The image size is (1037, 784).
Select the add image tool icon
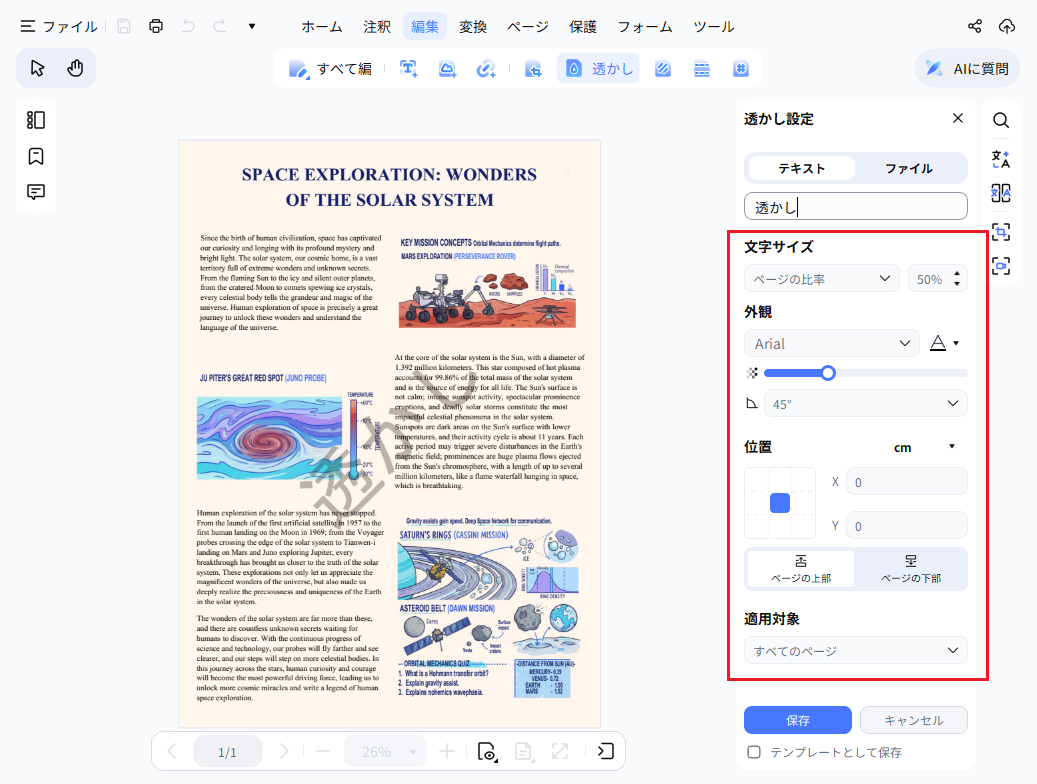(x=448, y=69)
